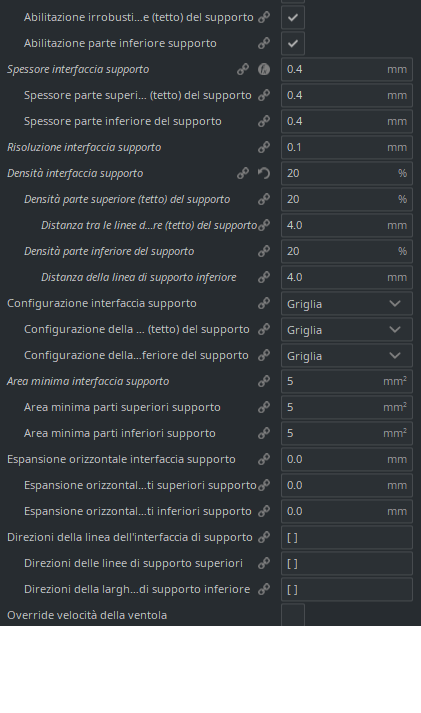Viewport: 421px width, 713px height.
Task: Expand Configurazione della inferiore del supporto dropdown
Action: 347,355
